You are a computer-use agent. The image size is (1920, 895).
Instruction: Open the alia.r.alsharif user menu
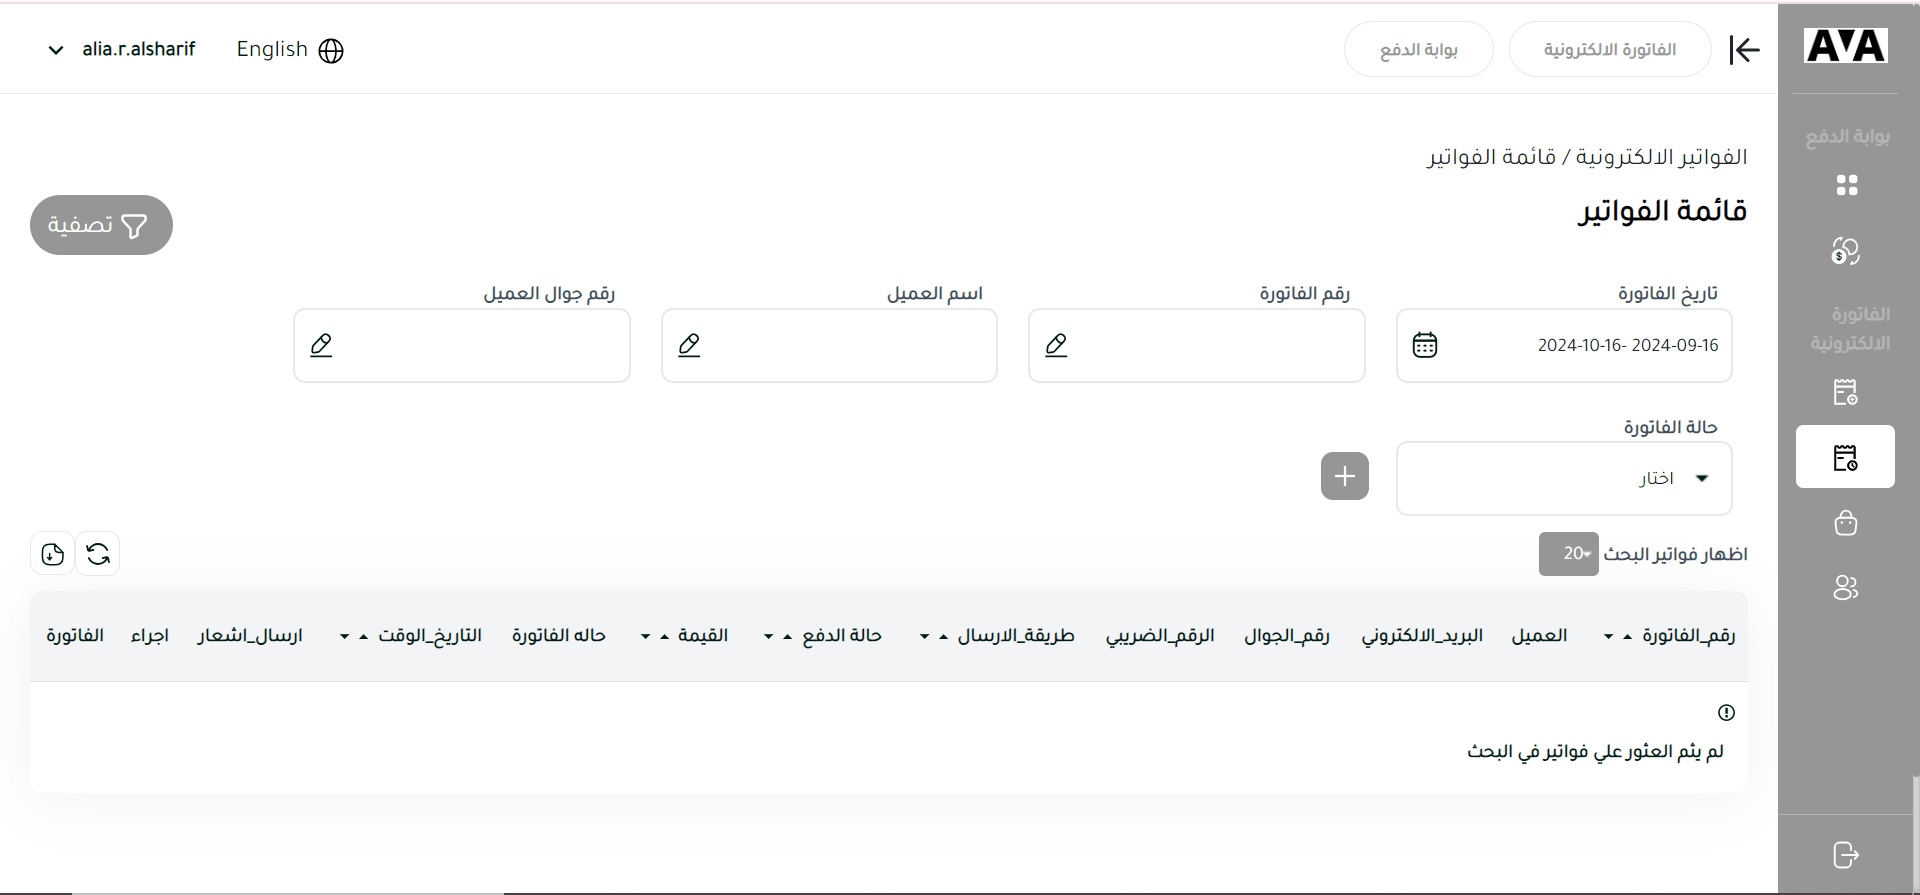coord(121,50)
